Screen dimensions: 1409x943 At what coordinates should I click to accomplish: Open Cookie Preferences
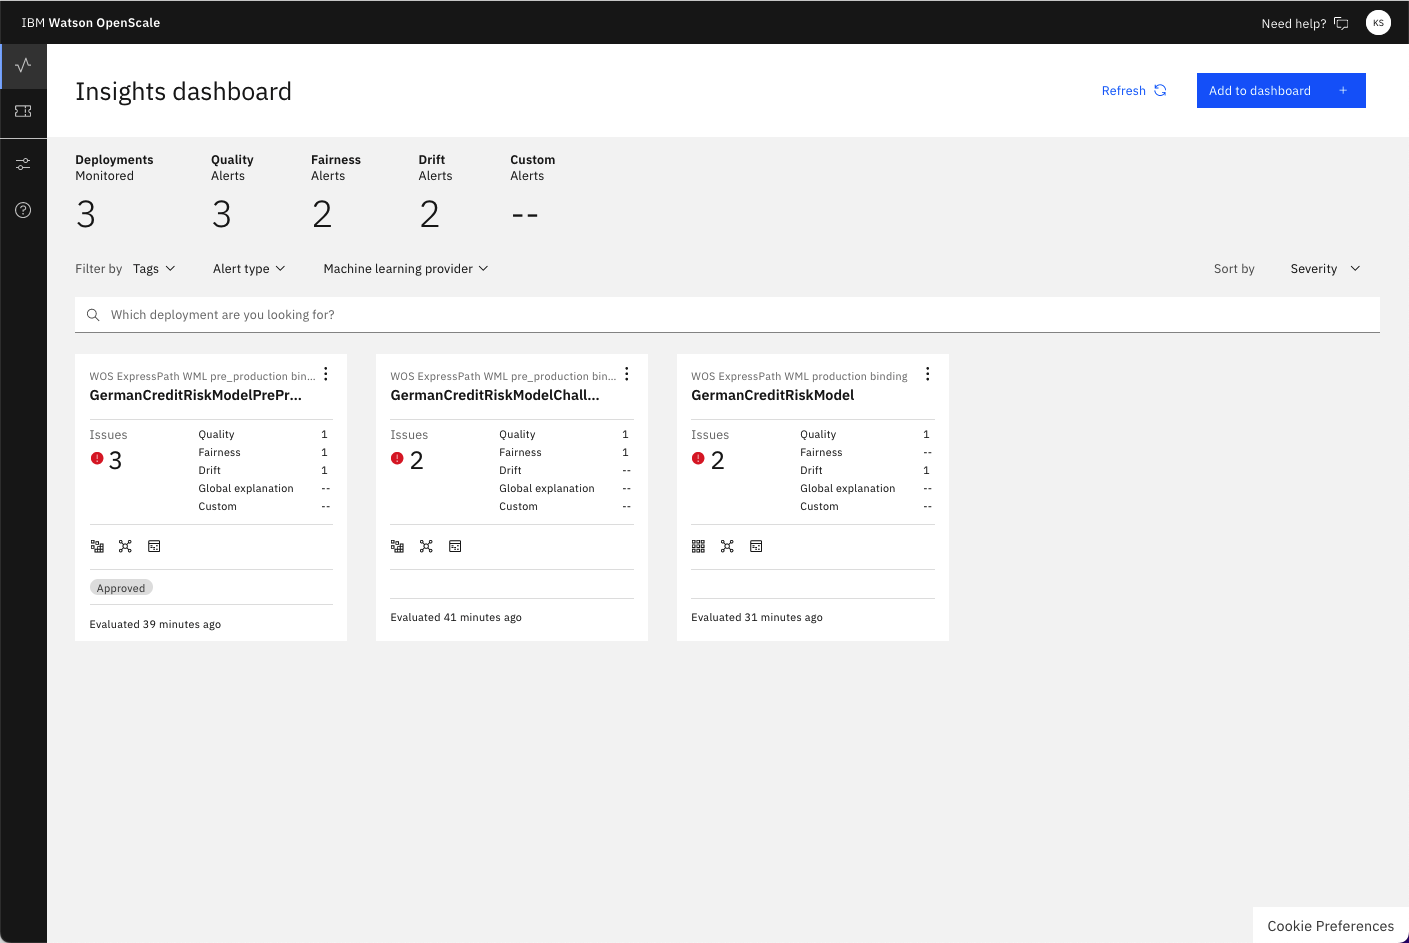(x=1330, y=926)
